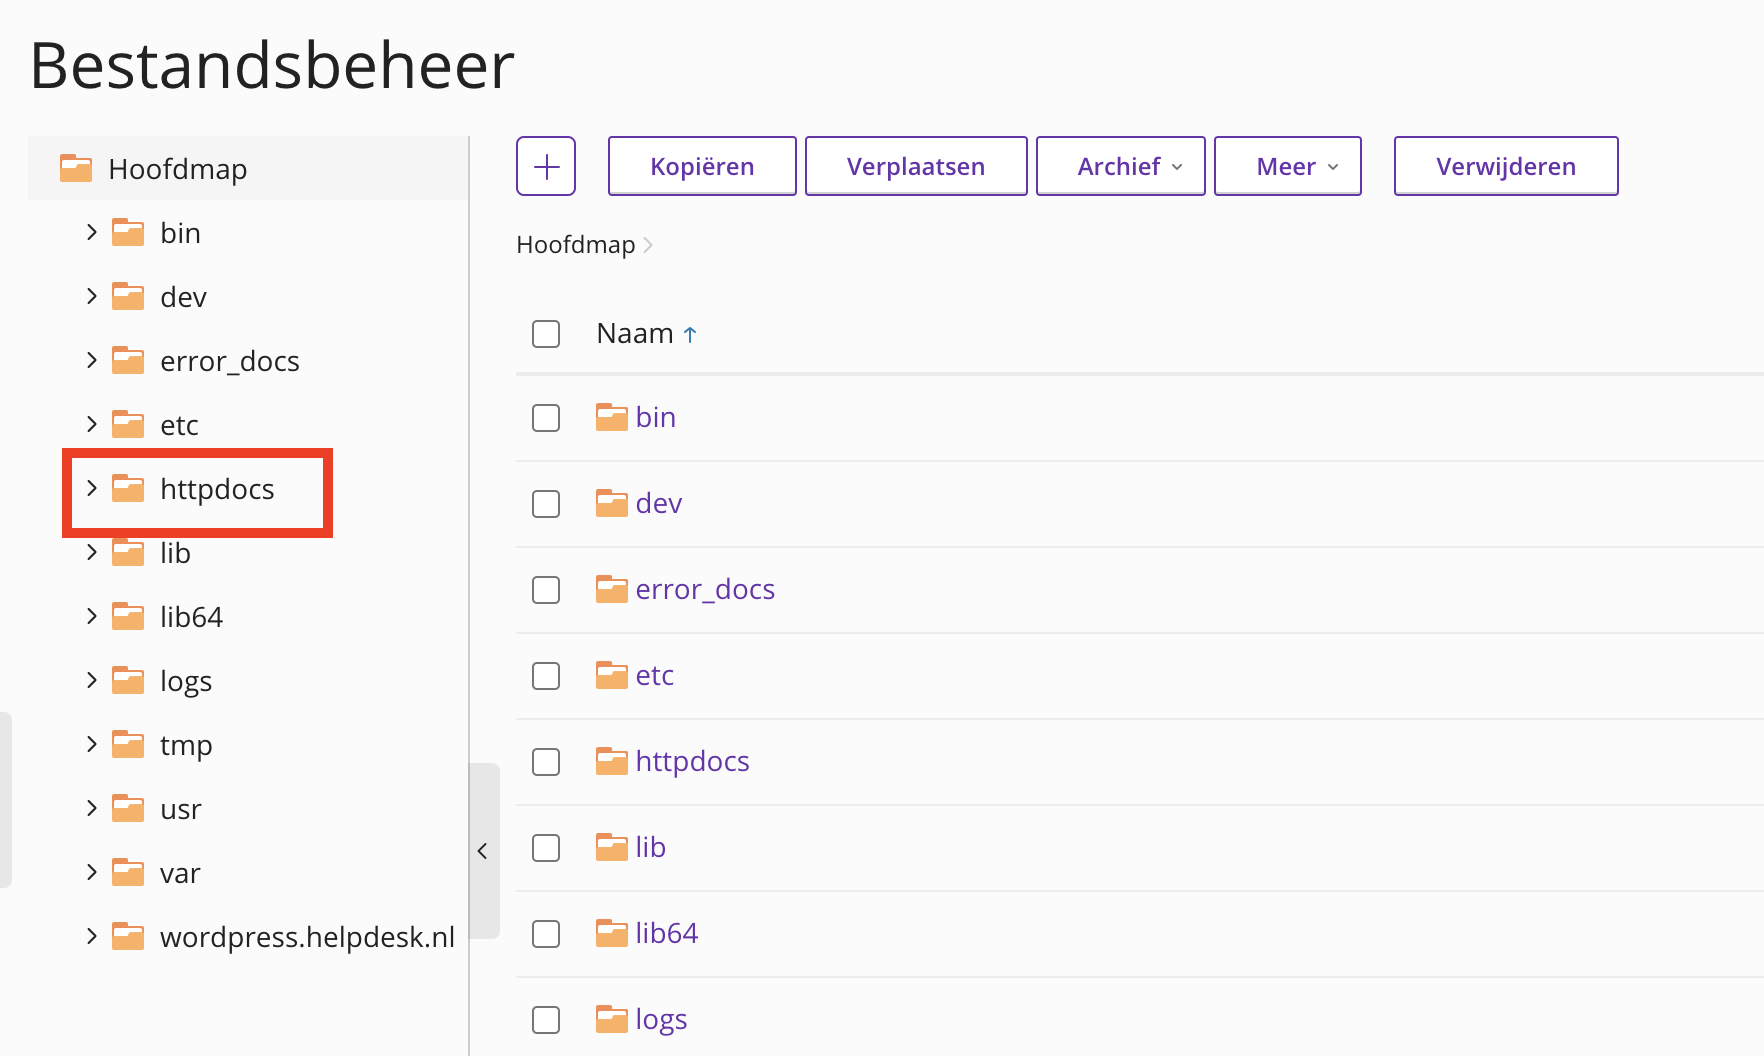Open the Archief dropdown menu

tap(1120, 166)
